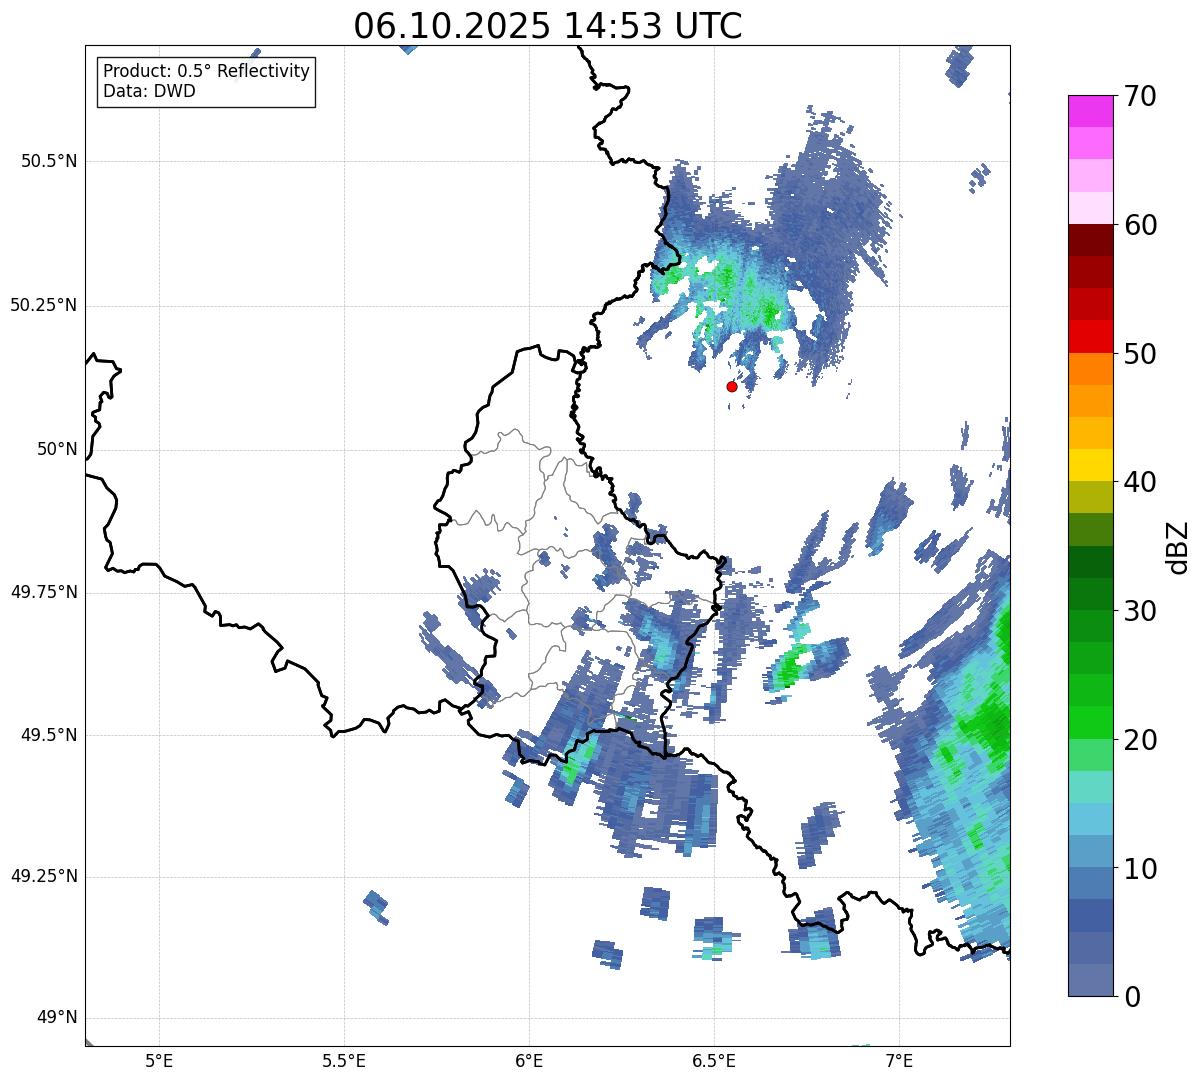1202x1081 pixels.
Task: Click the red location marker dot
Action: pos(732,386)
